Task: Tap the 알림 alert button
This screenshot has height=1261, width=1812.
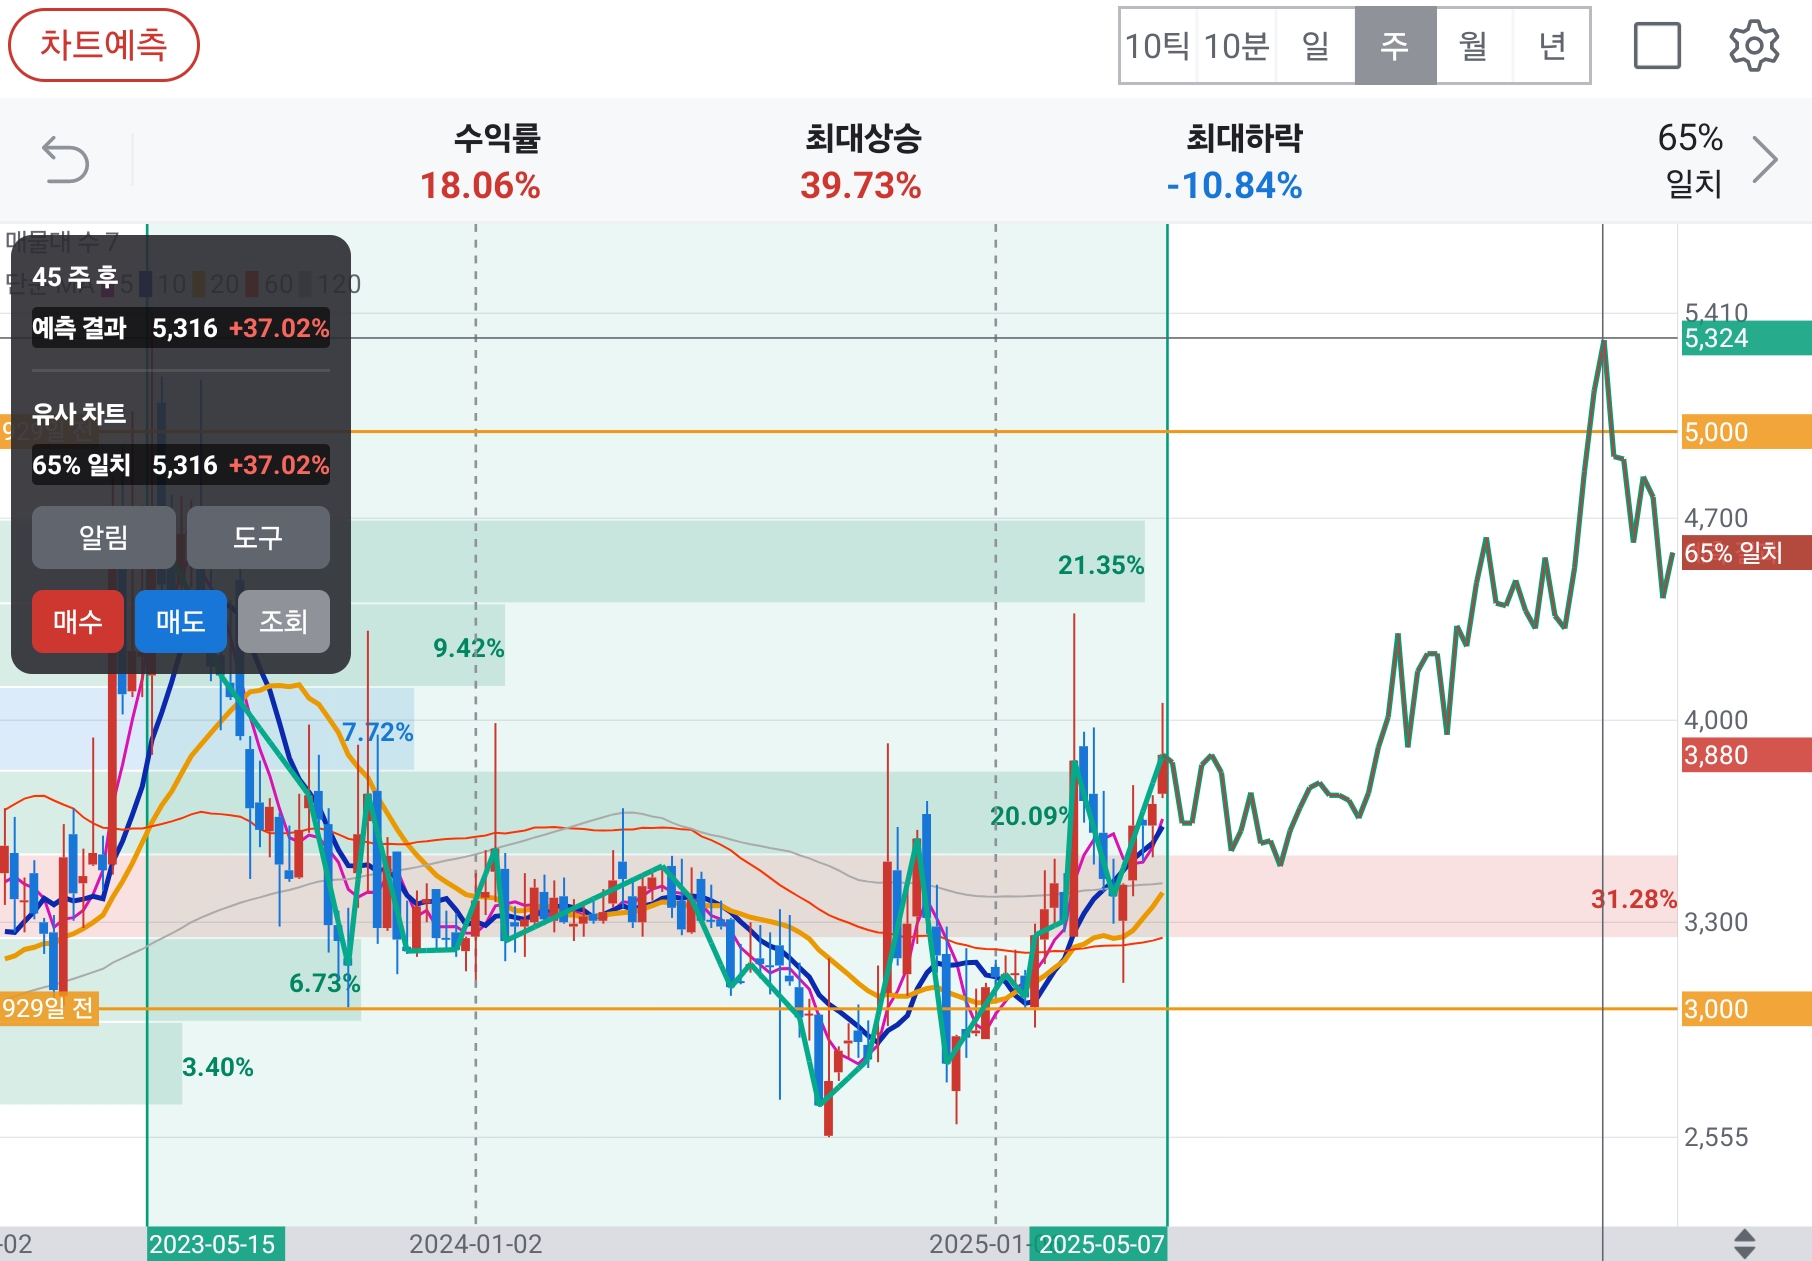Action: (104, 537)
